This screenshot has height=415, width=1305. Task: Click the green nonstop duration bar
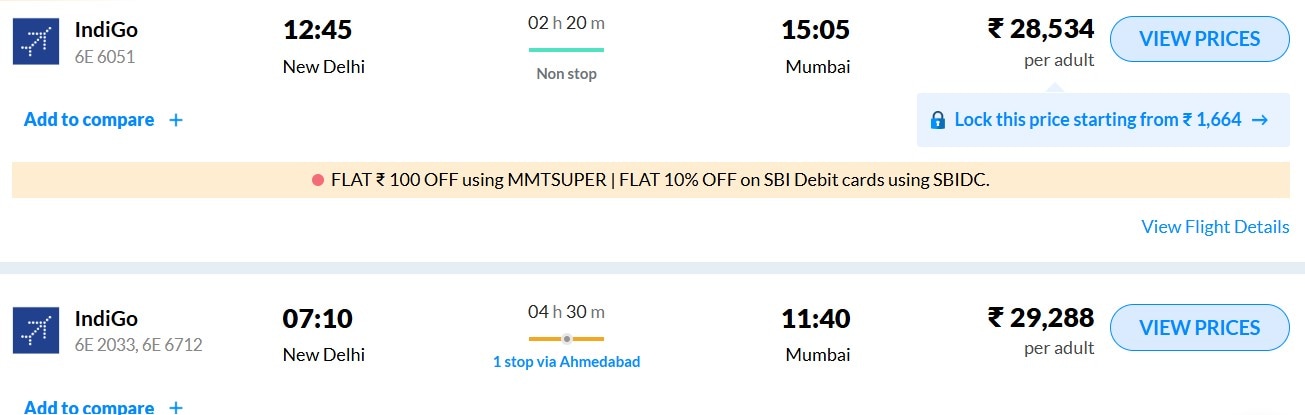click(x=566, y=50)
